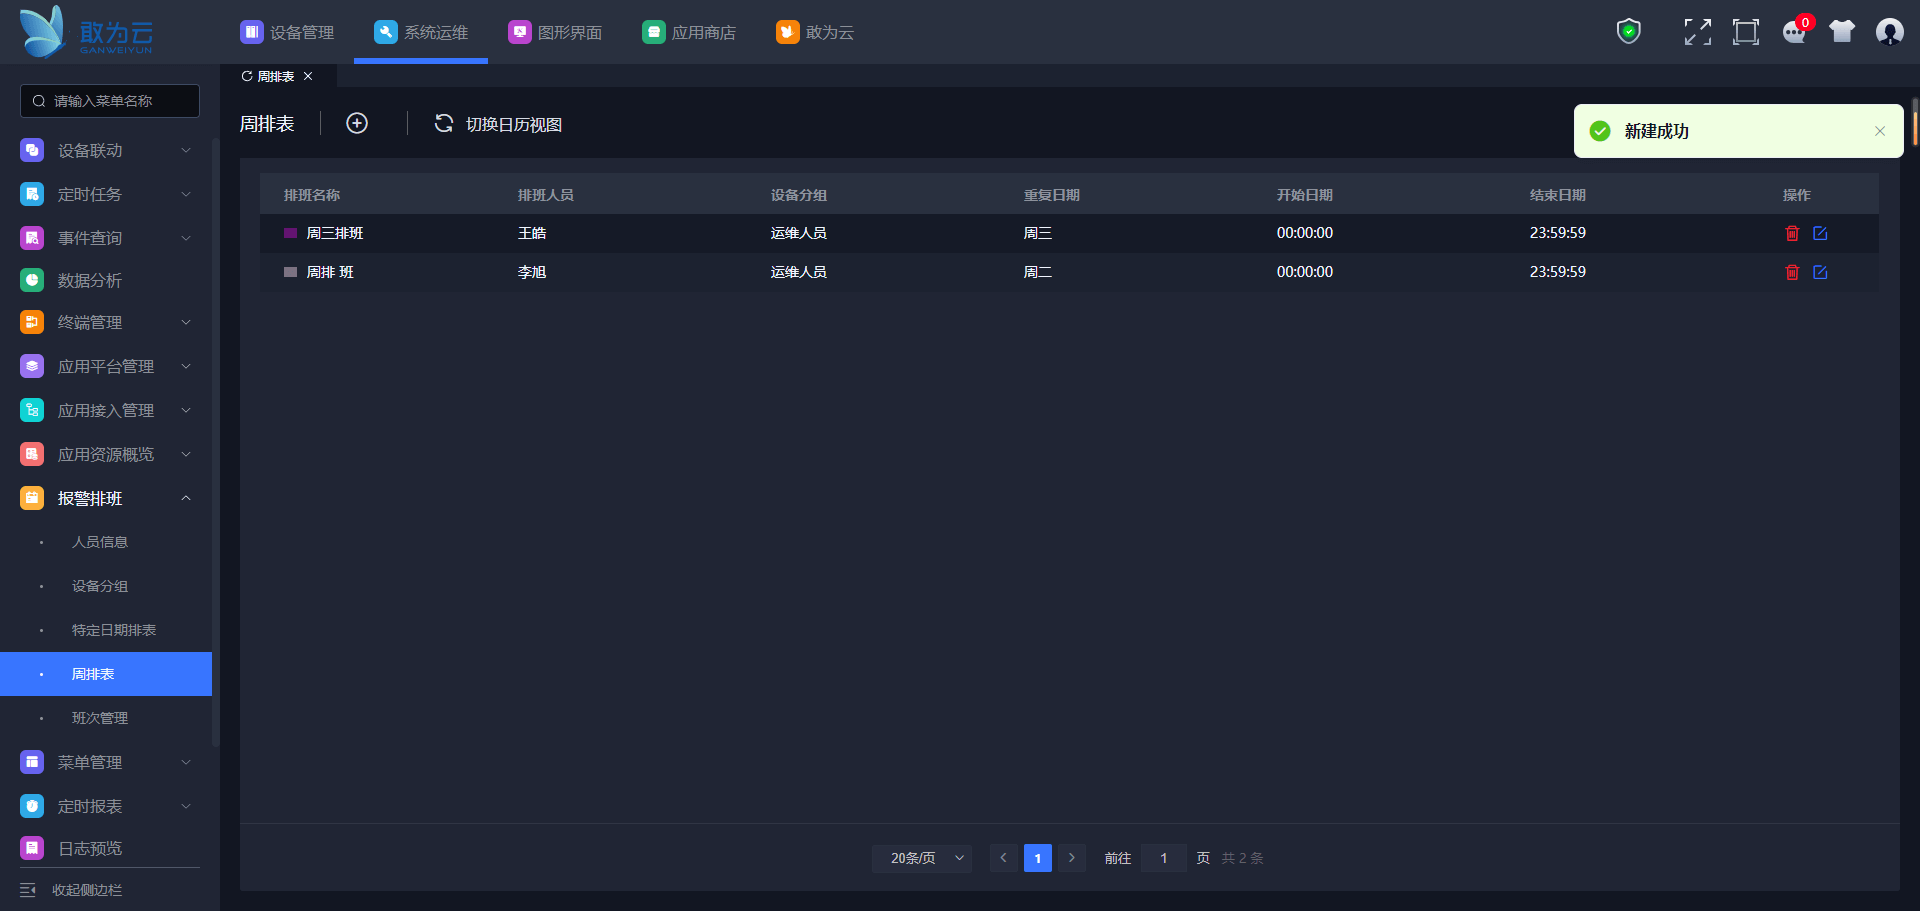The height and width of the screenshot is (911, 1920).
Task: Click the screen frame icon in header
Action: tap(1746, 32)
